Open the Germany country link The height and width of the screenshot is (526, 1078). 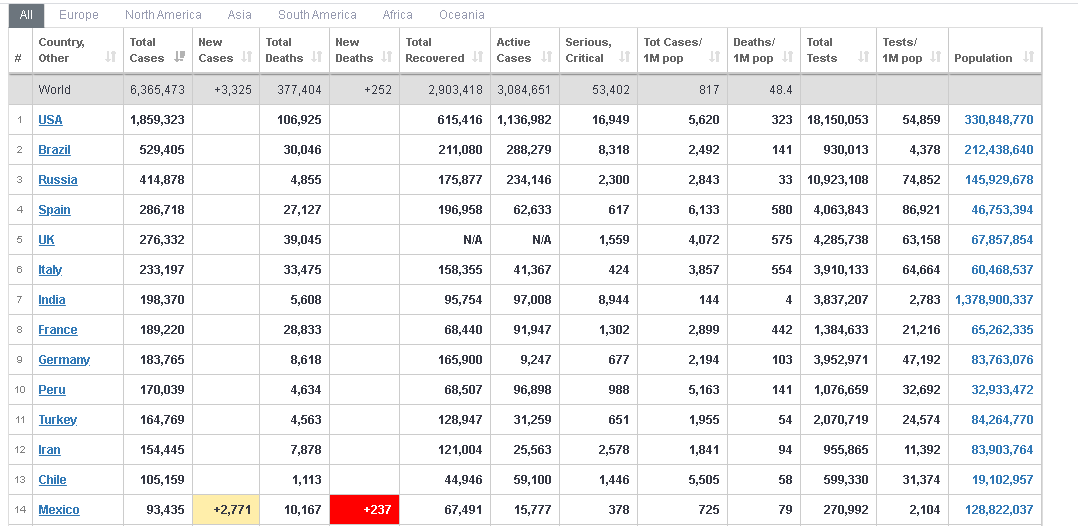point(64,360)
